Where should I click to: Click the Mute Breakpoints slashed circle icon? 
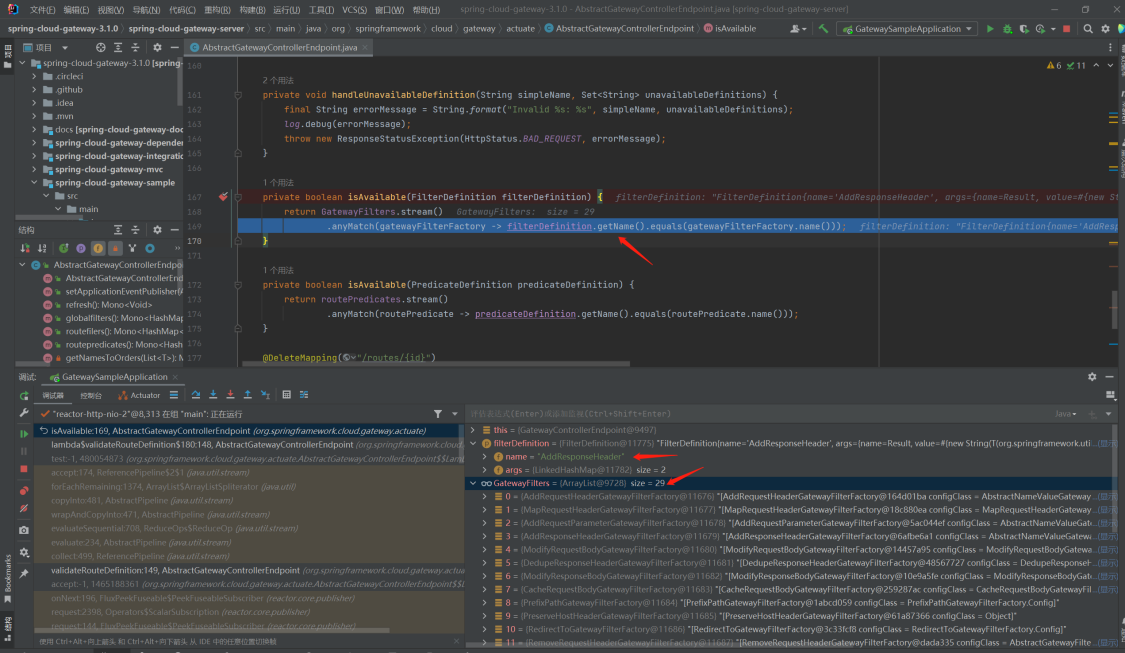click(x=24, y=508)
